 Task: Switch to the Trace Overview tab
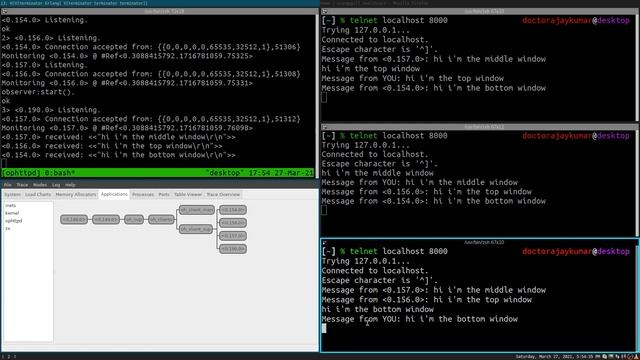[223, 194]
